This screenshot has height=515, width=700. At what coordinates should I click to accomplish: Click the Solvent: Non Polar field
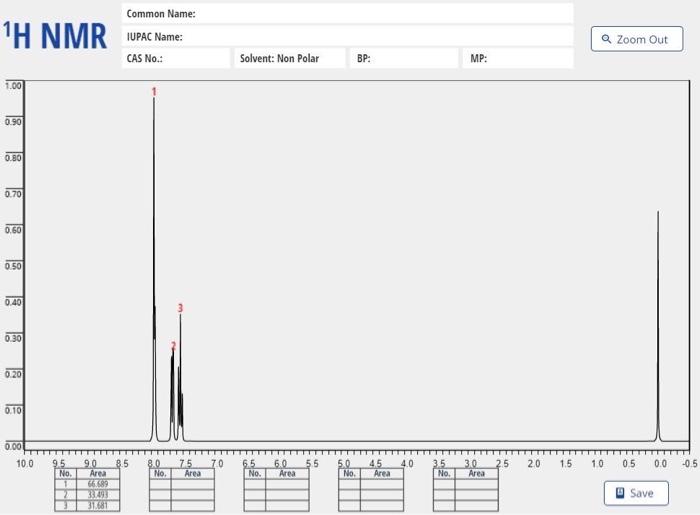pyautogui.click(x=290, y=58)
